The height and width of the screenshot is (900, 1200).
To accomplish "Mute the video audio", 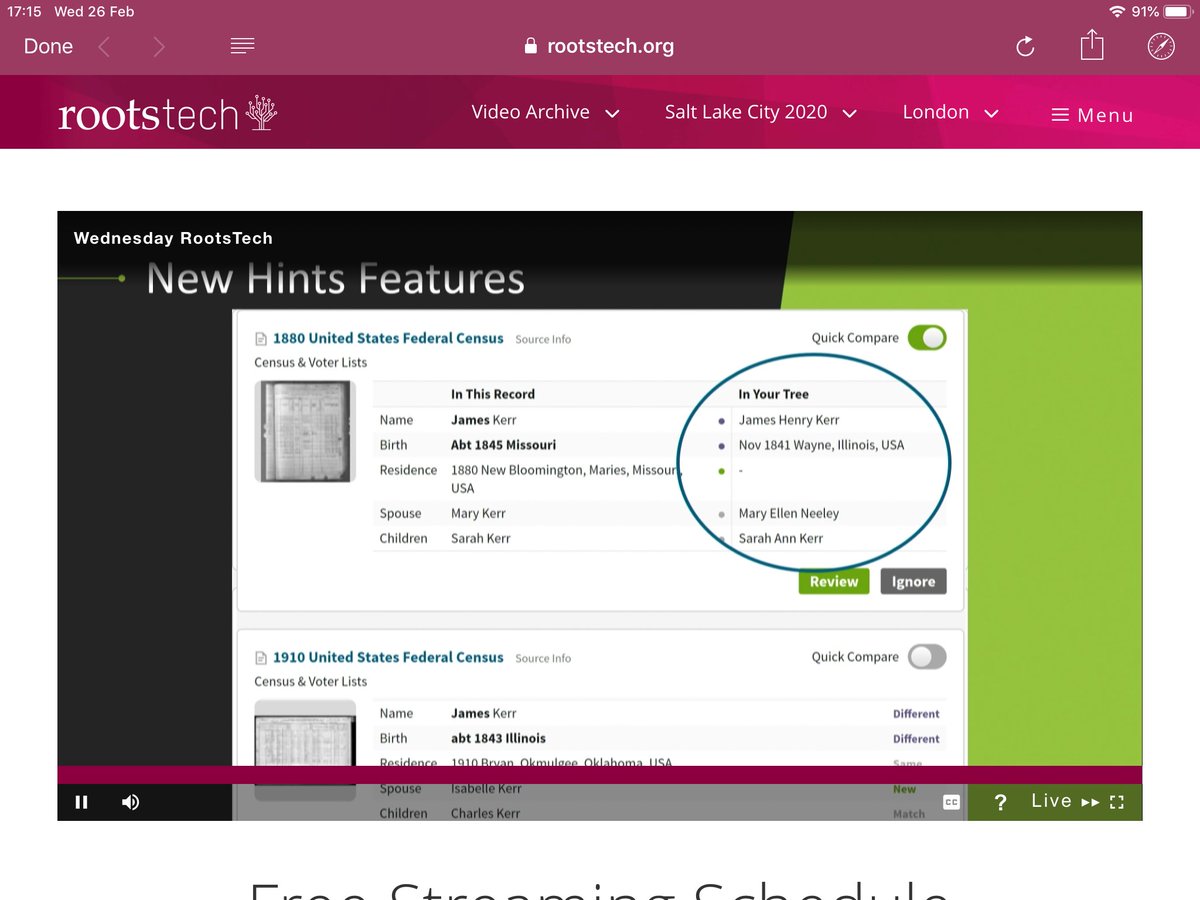I will tap(130, 801).
